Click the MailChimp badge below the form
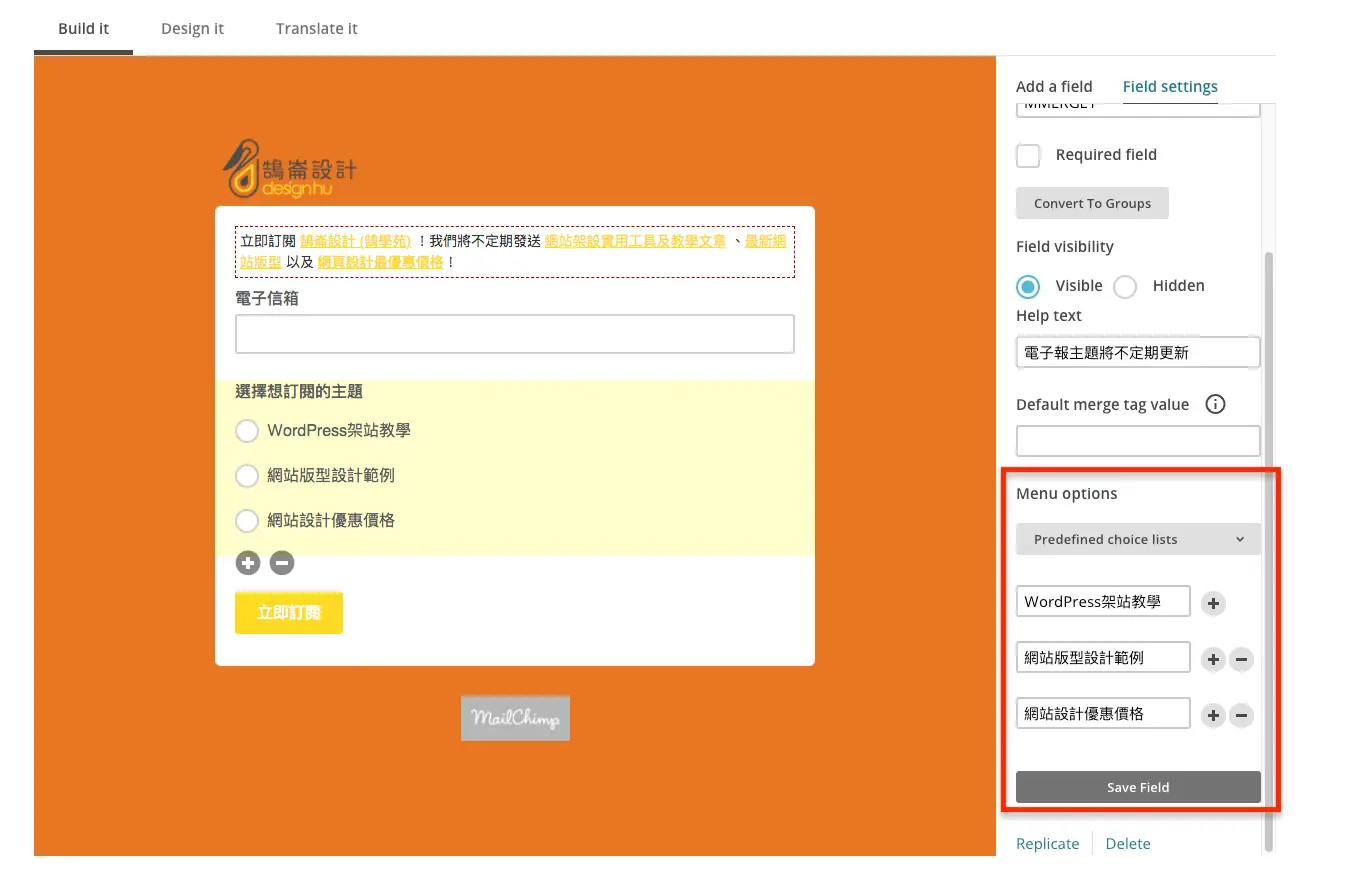This screenshot has height=880, width=1353. click(515, 718)
